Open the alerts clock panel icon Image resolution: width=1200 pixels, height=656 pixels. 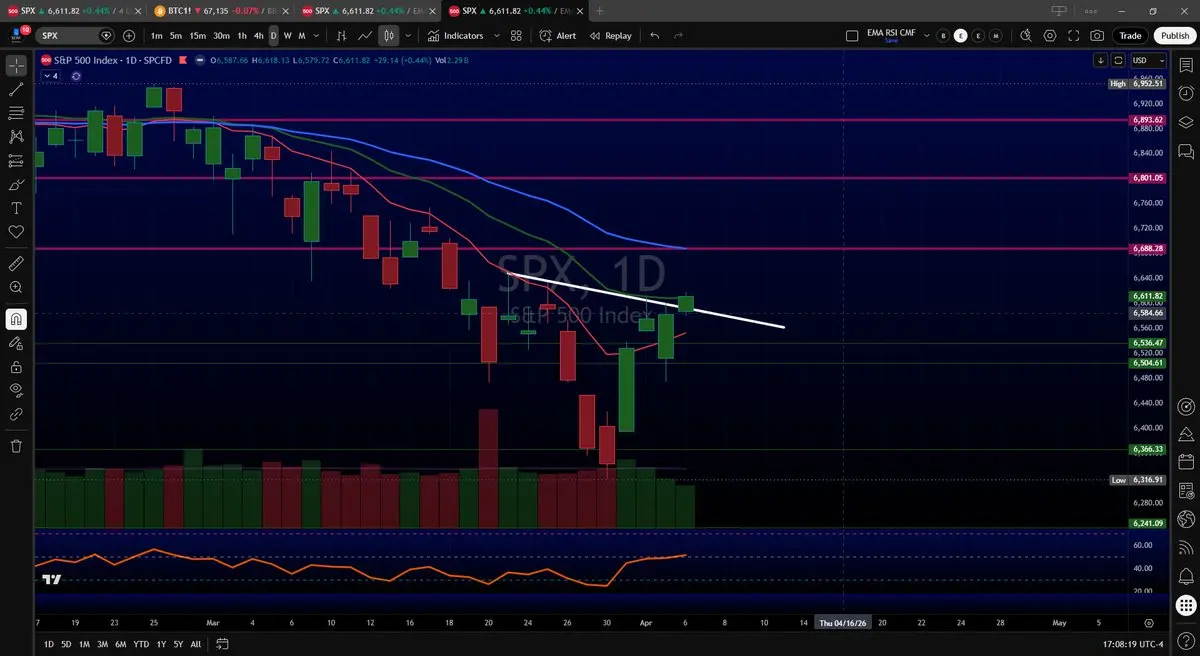pyautogui.click(x=1185, y=94)
